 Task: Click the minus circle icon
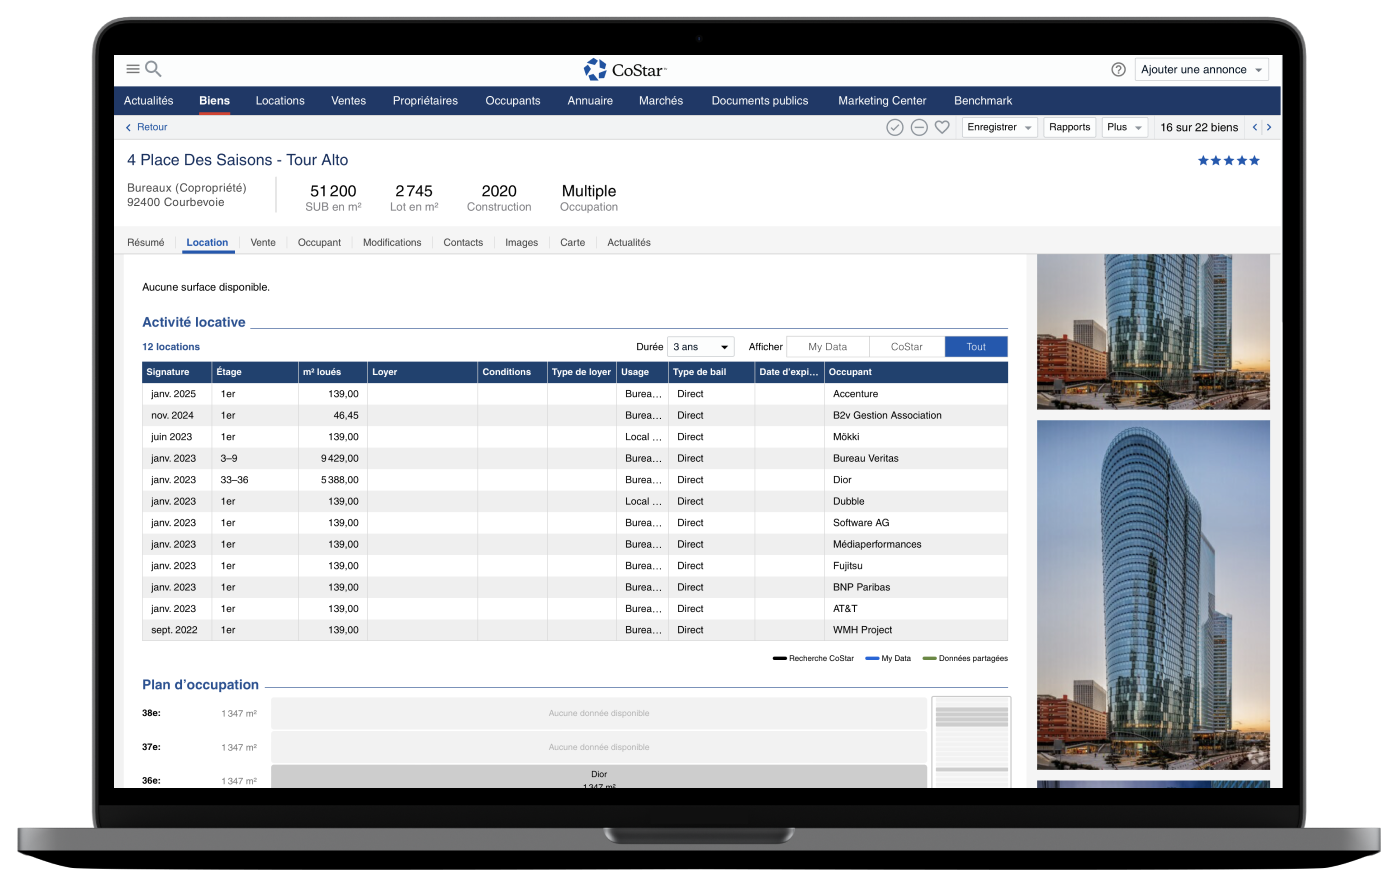(x=918, y=128)
